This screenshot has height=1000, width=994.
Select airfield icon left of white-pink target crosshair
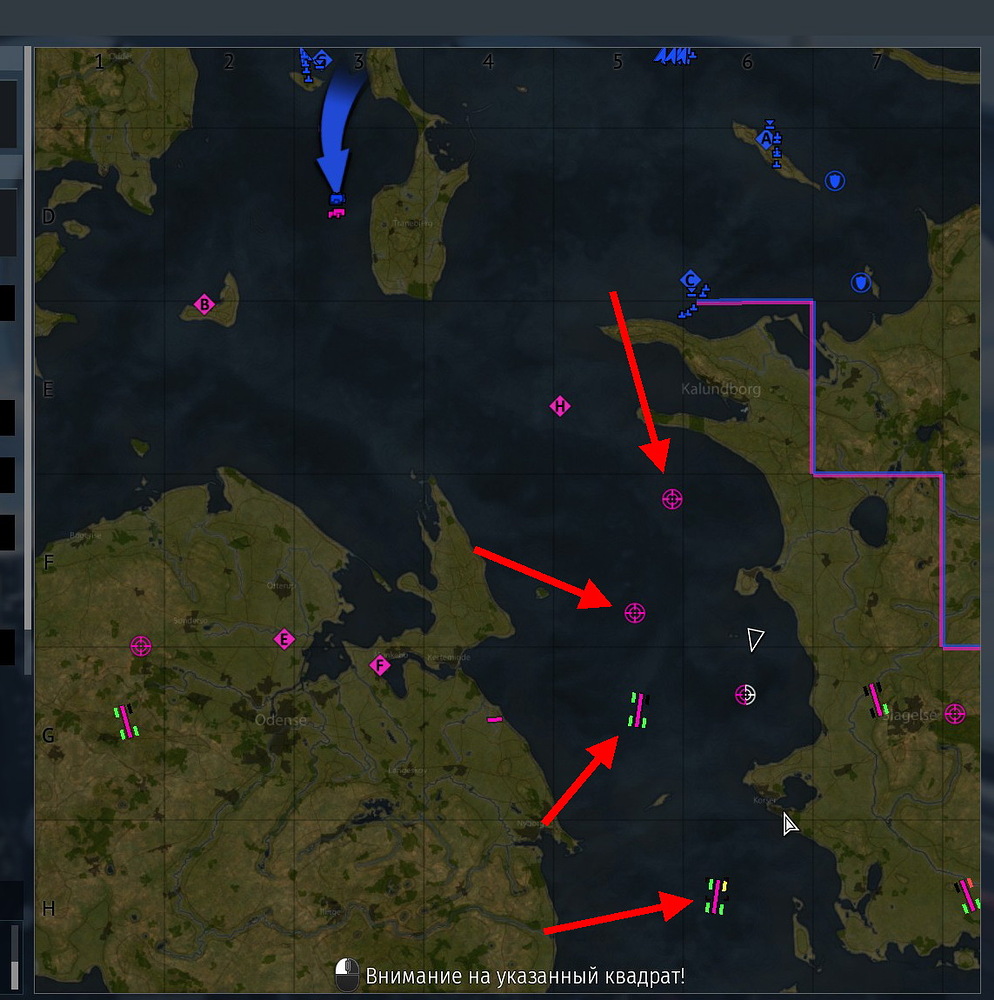pyautogui.click(x=638, y=710)
